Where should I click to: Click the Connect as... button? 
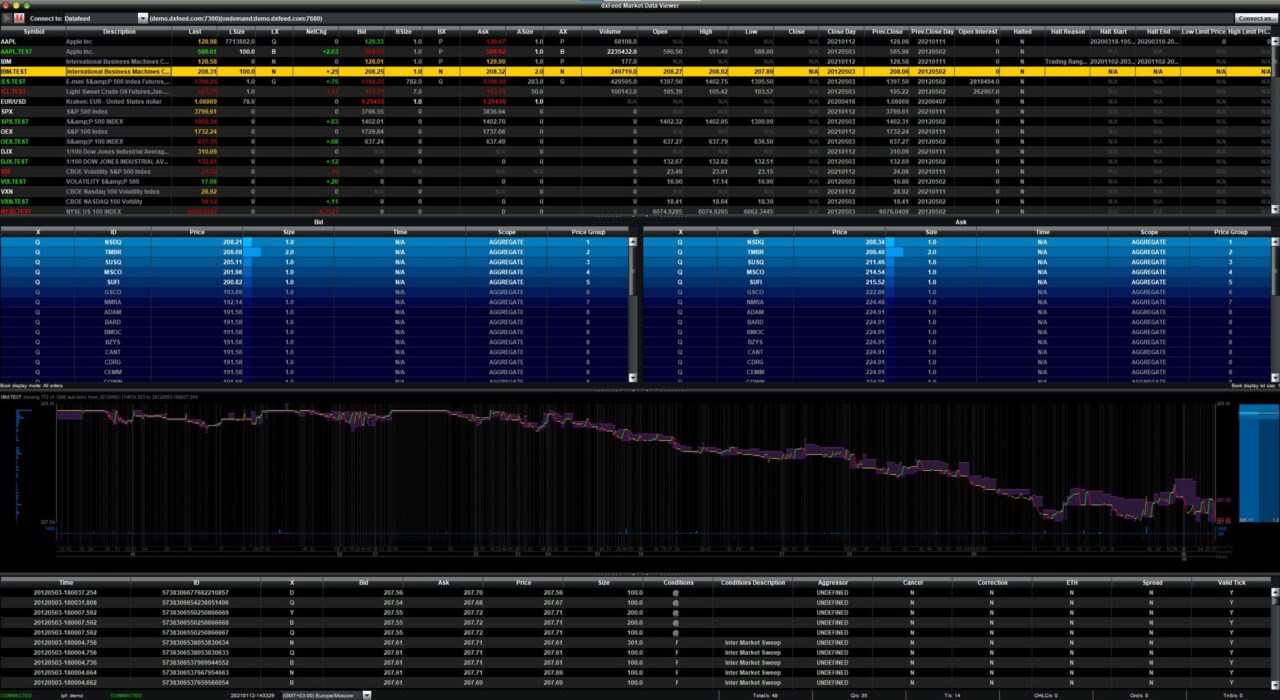(x=1255, y=18)
